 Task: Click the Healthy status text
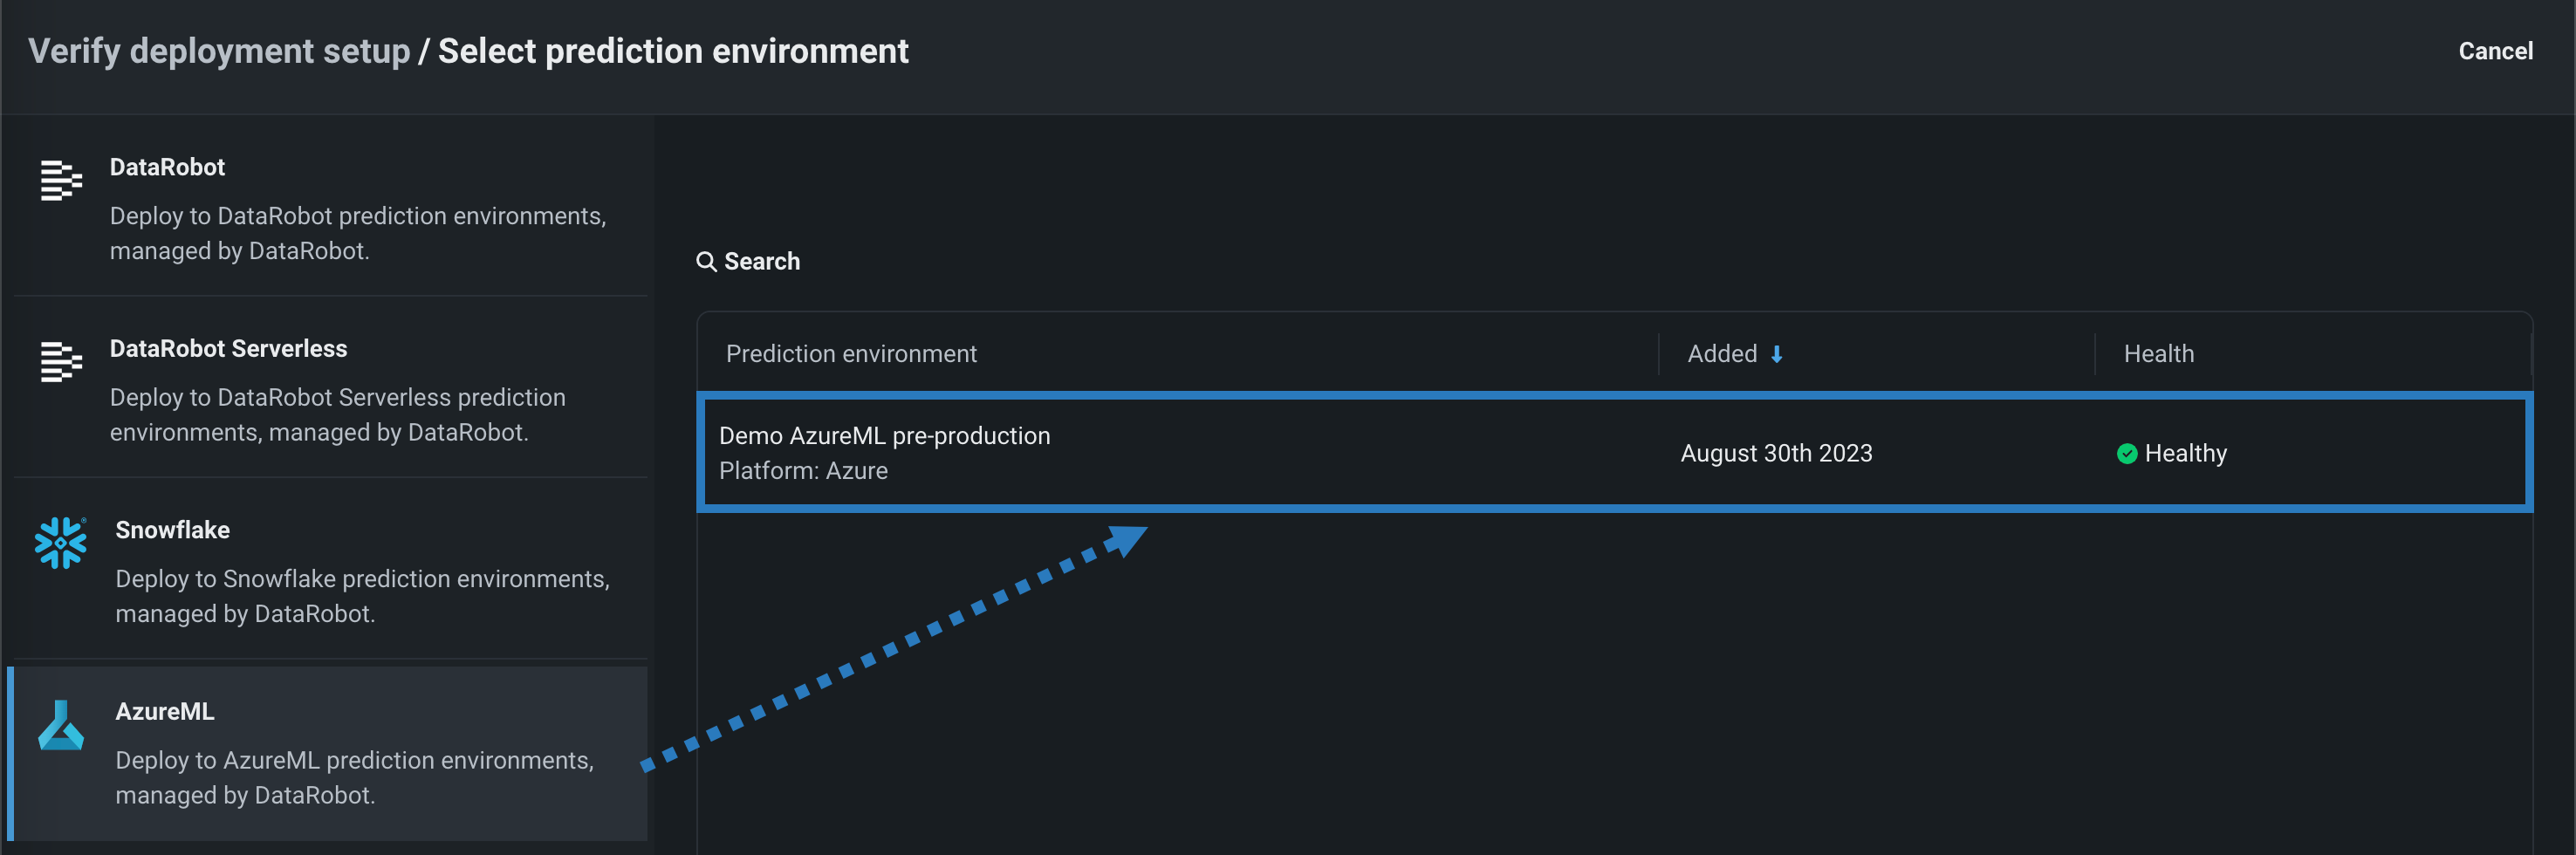[2185, 454]
